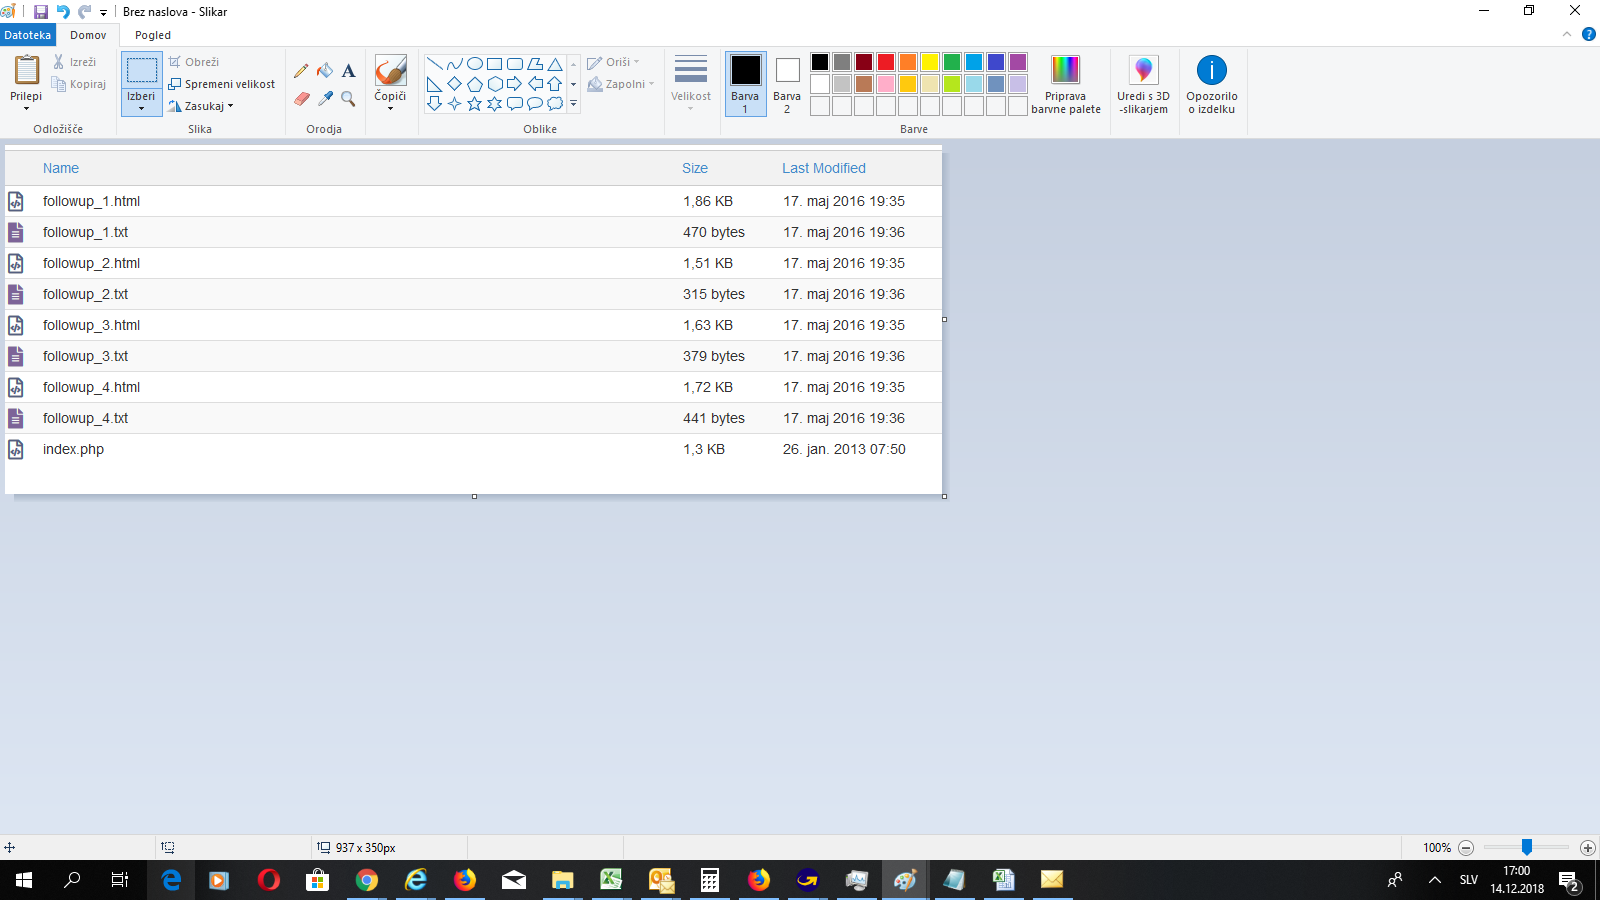Open Priprava barvne palete editor

coord(1066,85)
